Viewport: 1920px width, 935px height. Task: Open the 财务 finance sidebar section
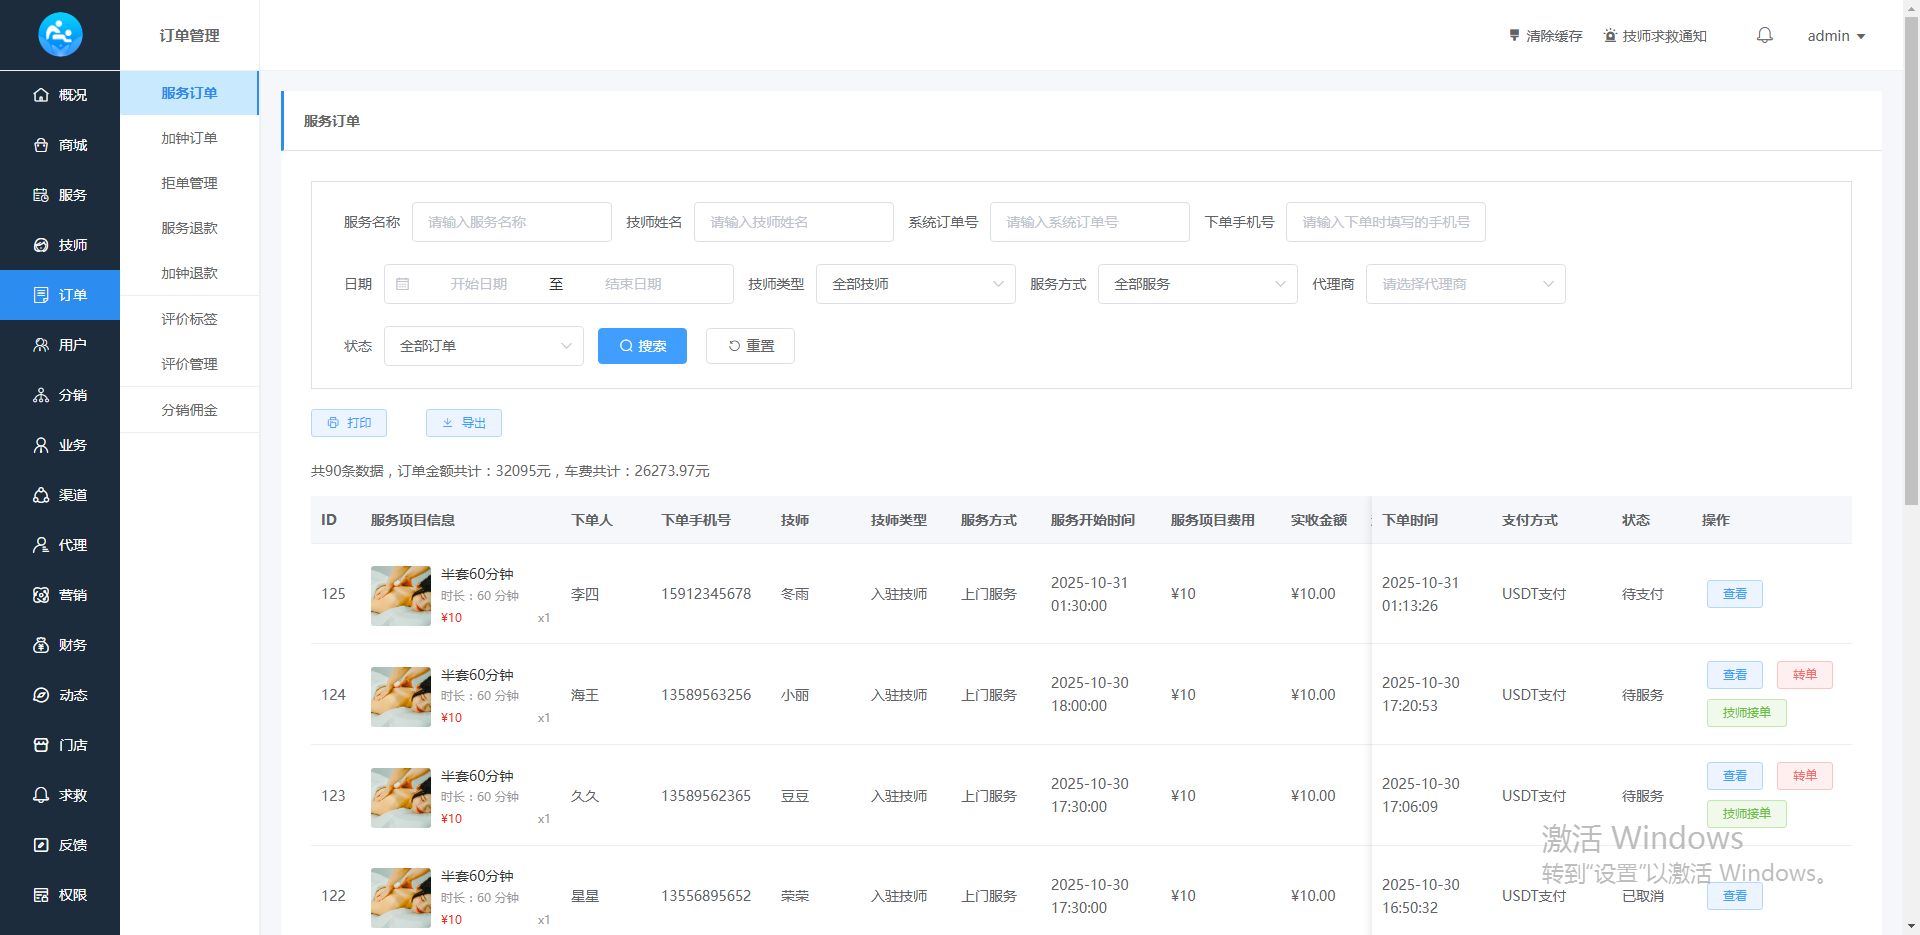point(60,645)
